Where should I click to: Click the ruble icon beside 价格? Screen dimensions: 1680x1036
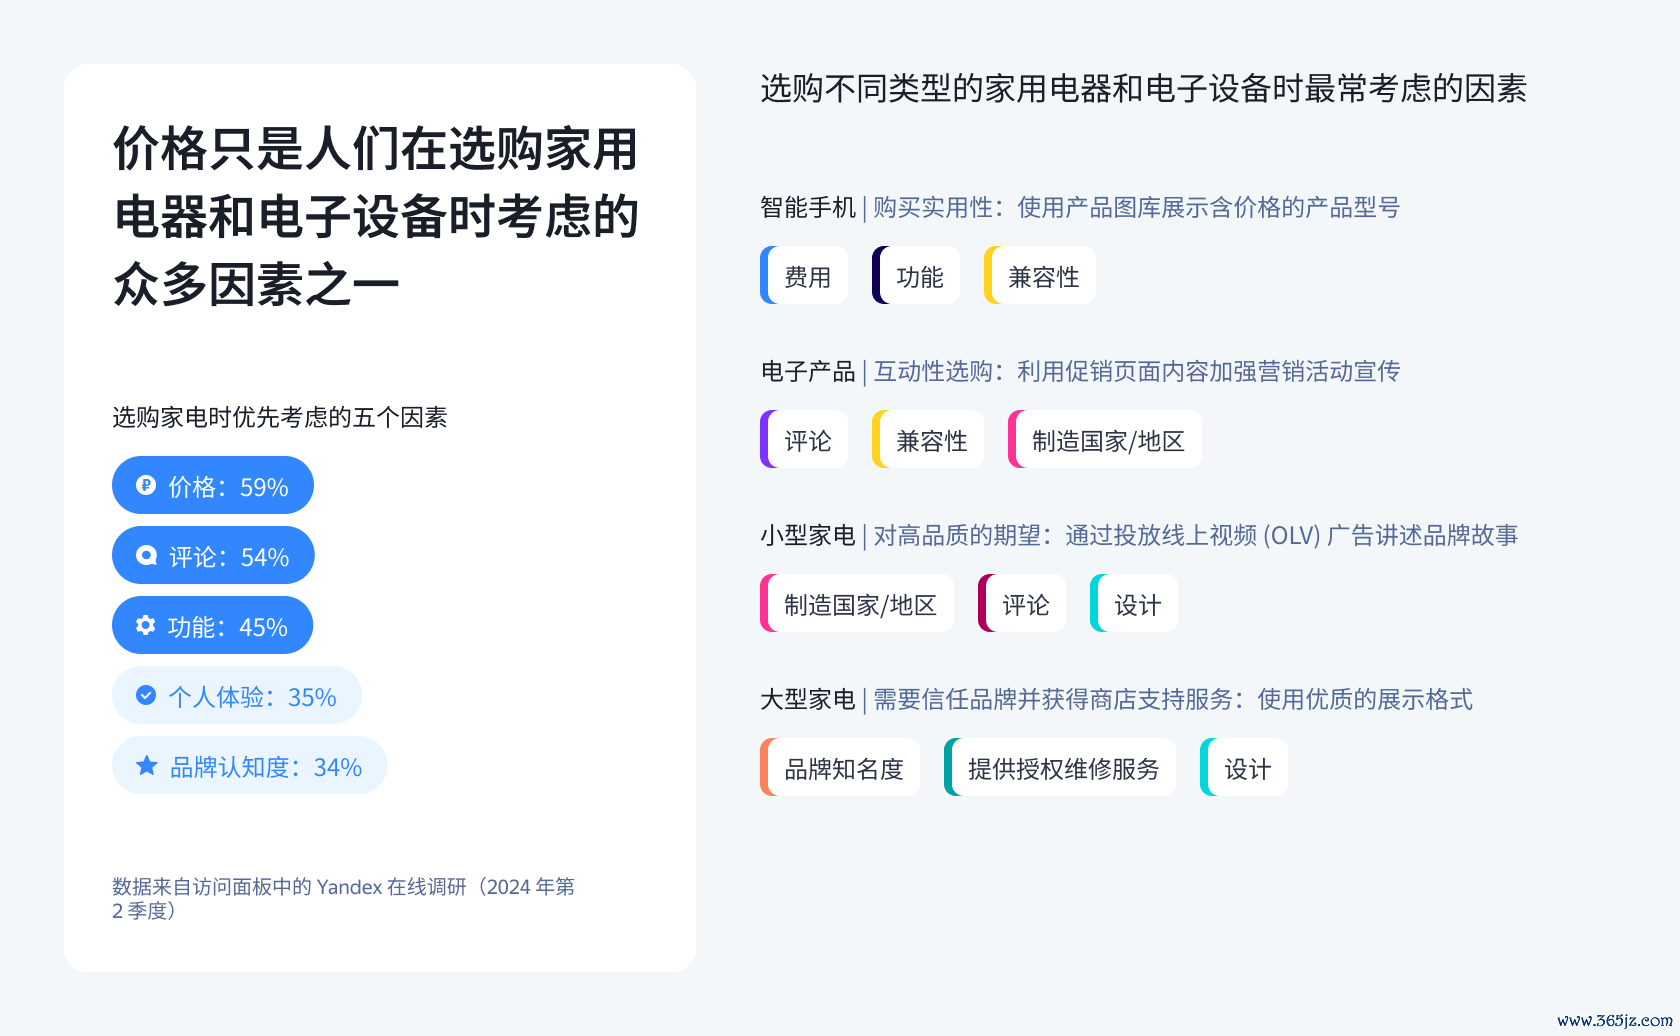pos(146,485)
